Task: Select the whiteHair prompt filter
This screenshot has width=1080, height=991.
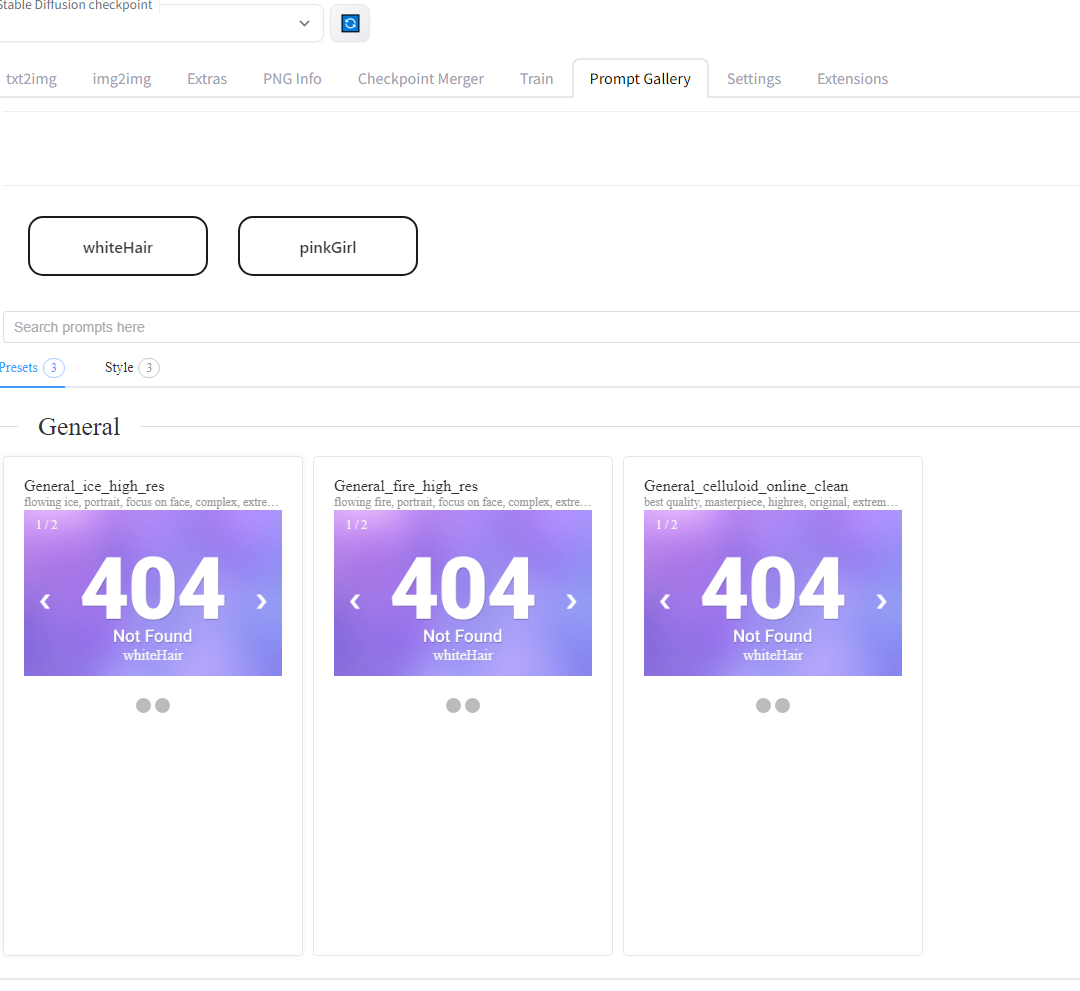Action: click(117, 245)
